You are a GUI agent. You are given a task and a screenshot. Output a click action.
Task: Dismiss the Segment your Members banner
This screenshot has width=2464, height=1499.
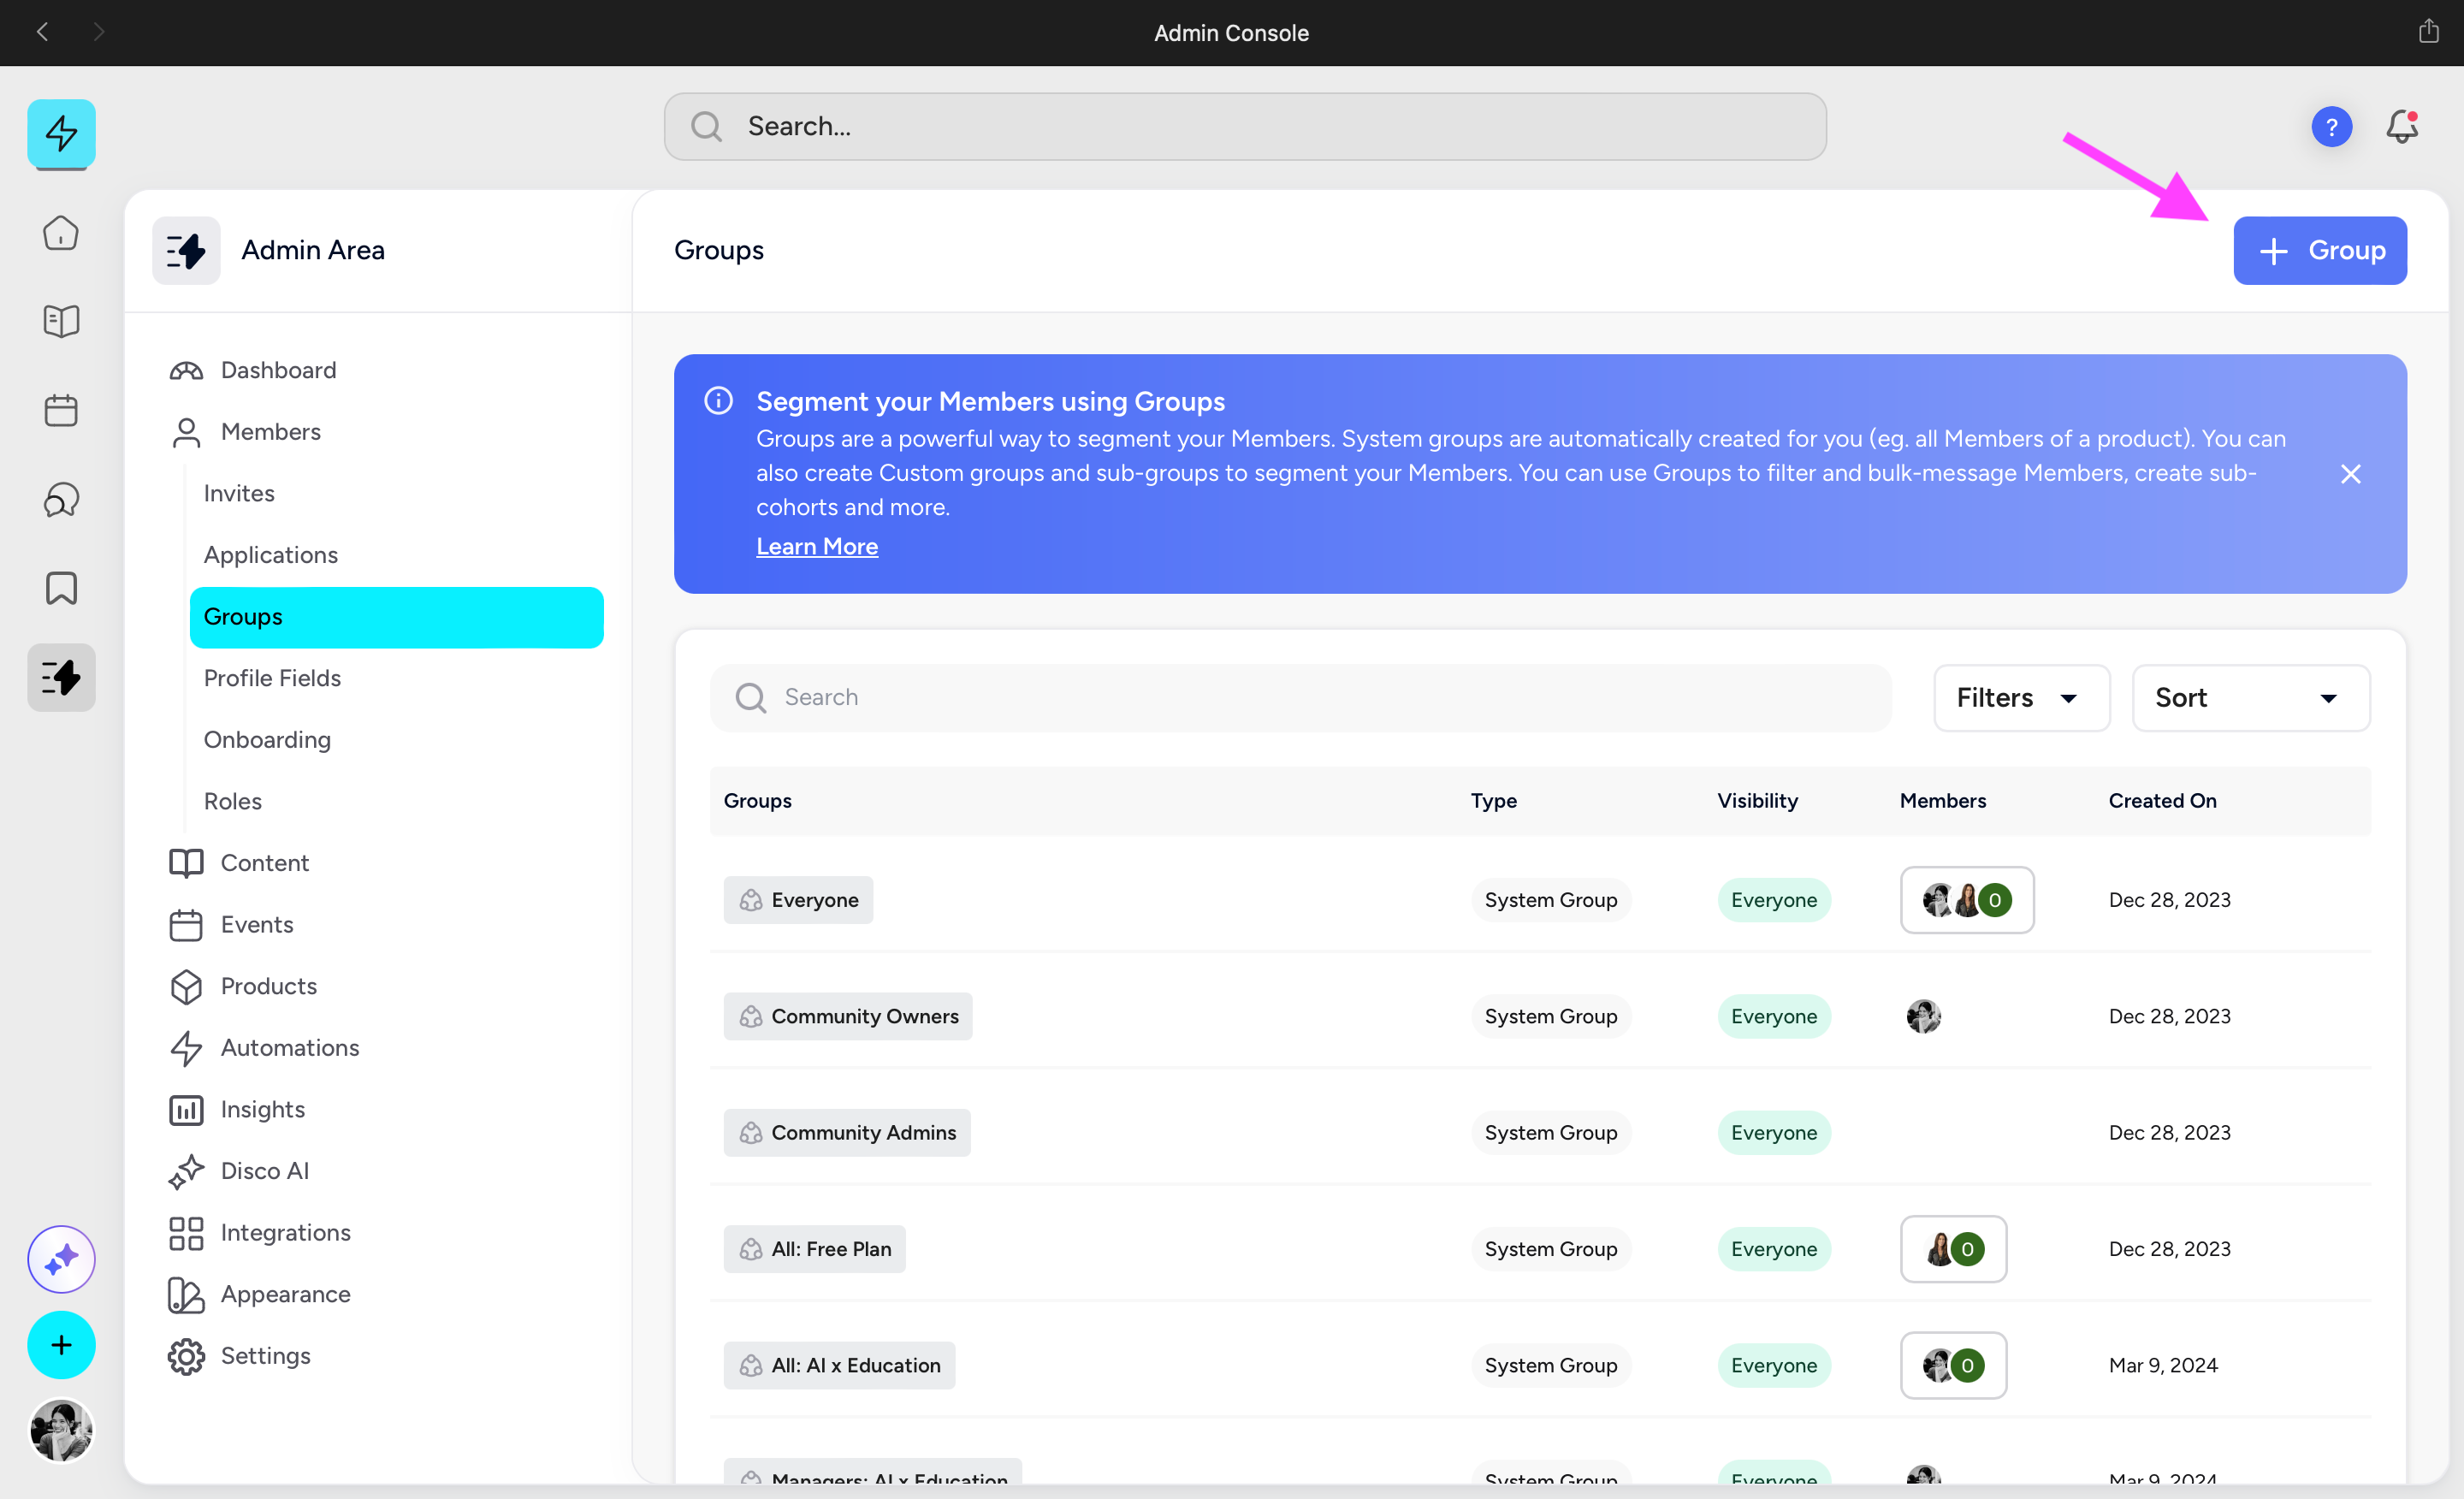pyautogui.click(x=2350, y=474)
